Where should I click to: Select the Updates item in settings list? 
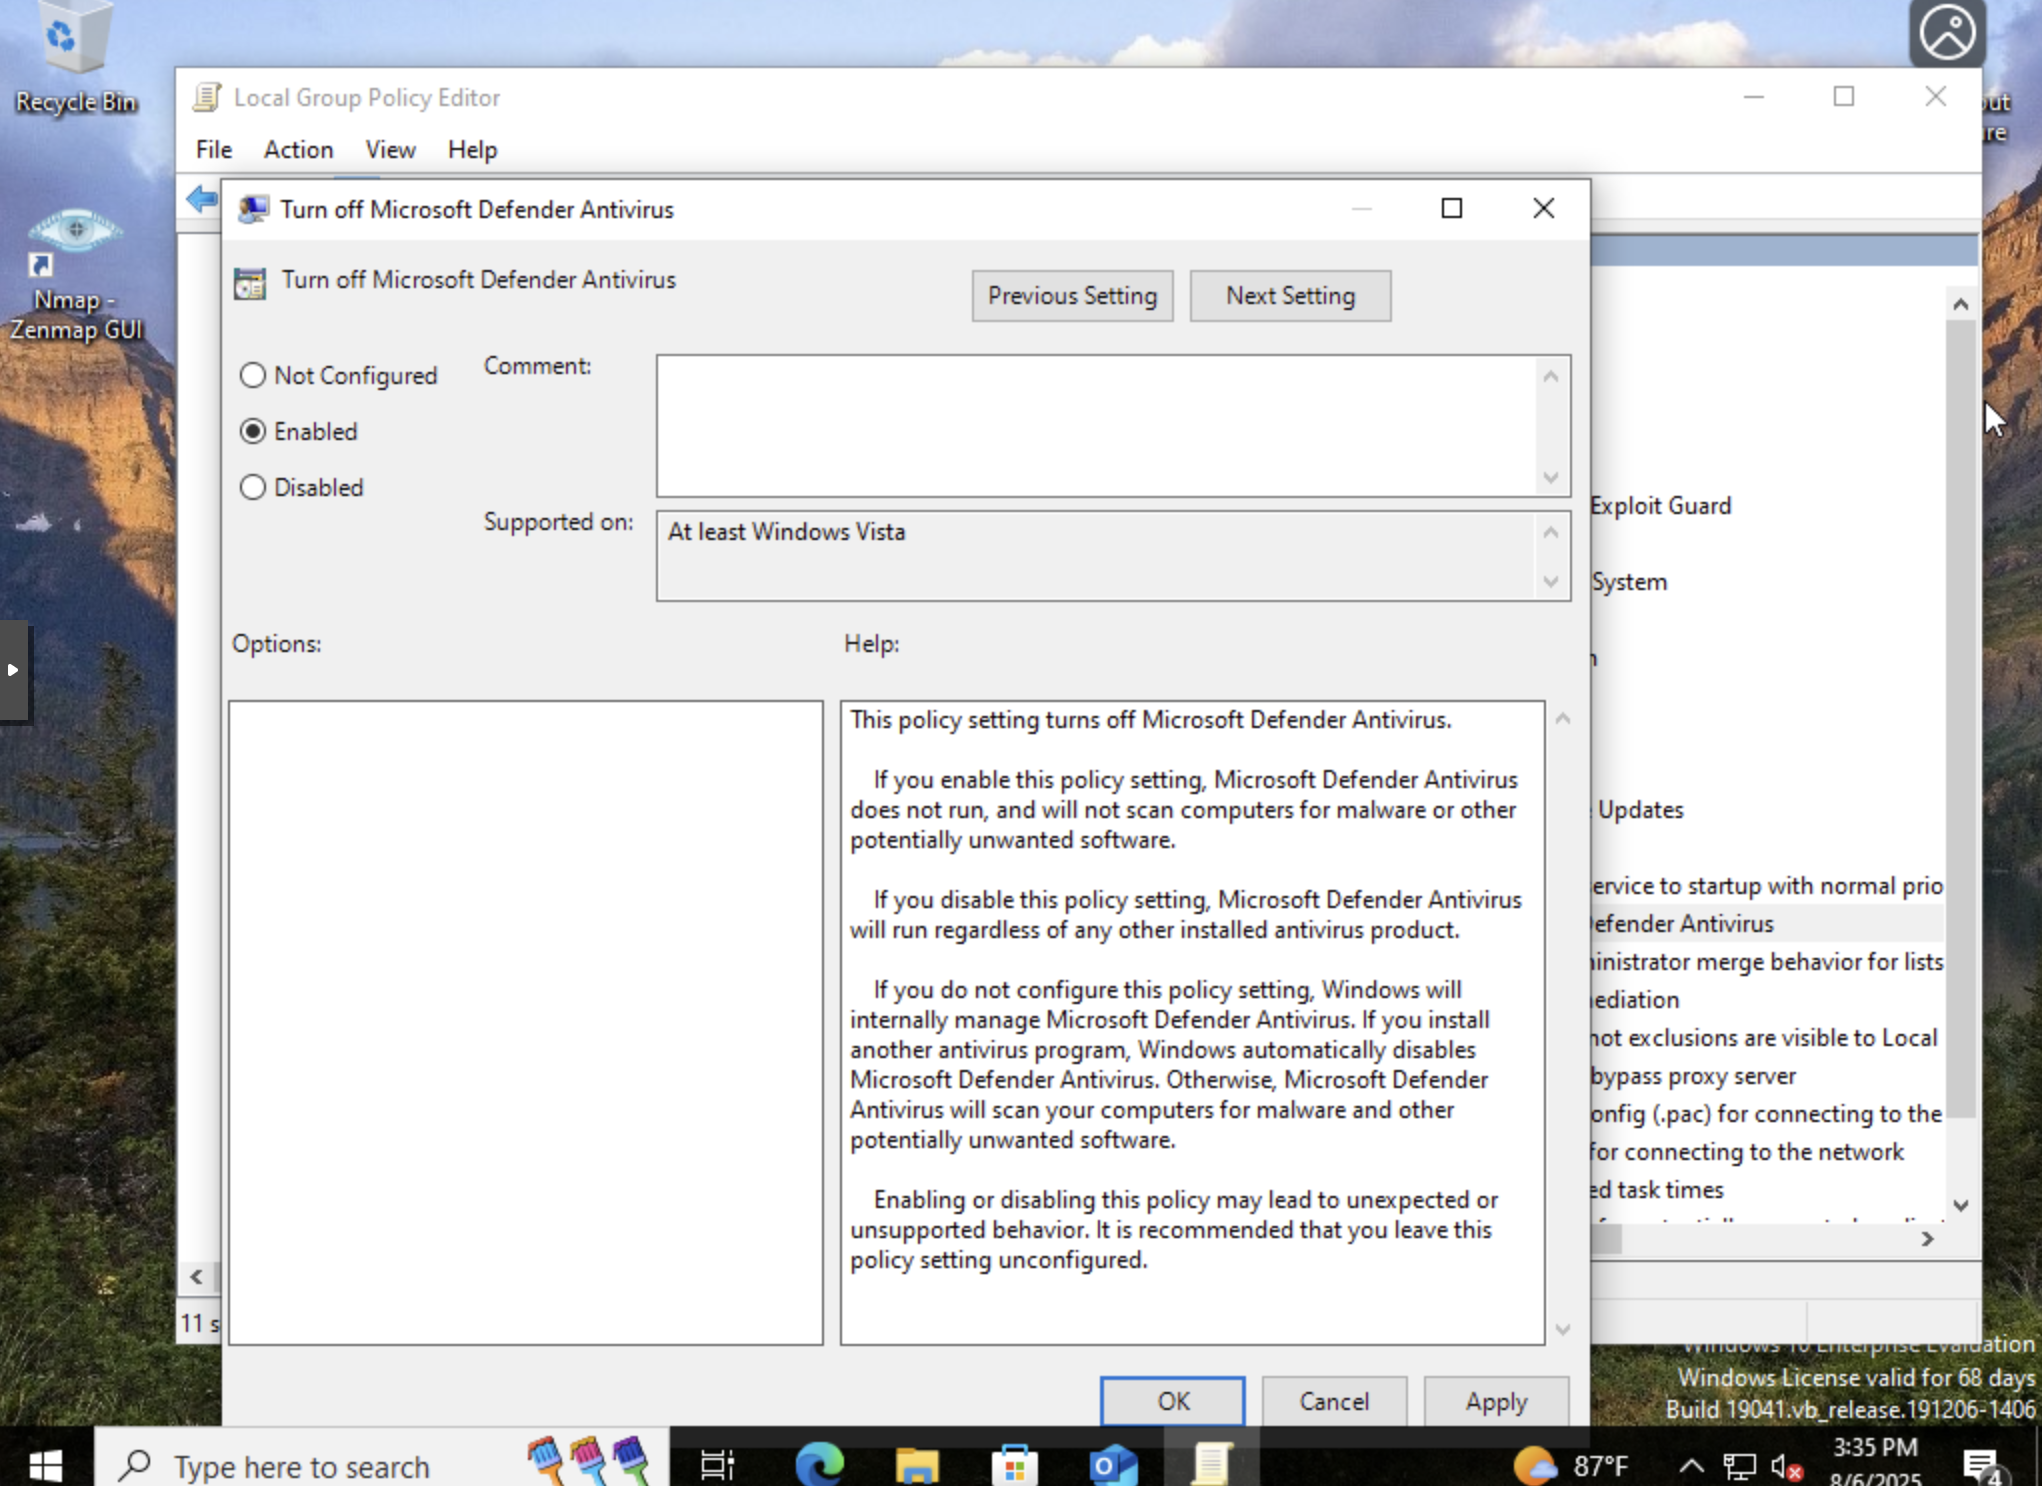click(1640, 810)
